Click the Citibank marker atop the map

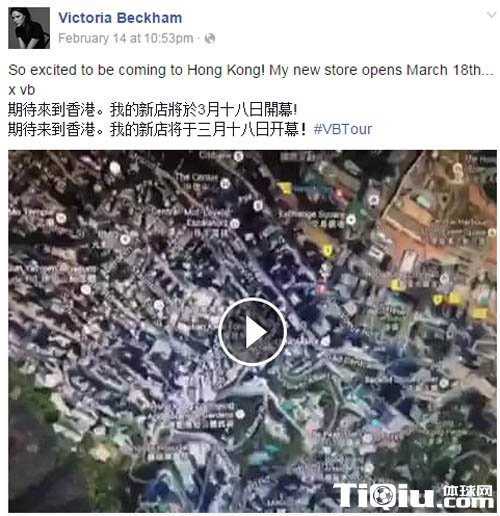tap(238, 156)
